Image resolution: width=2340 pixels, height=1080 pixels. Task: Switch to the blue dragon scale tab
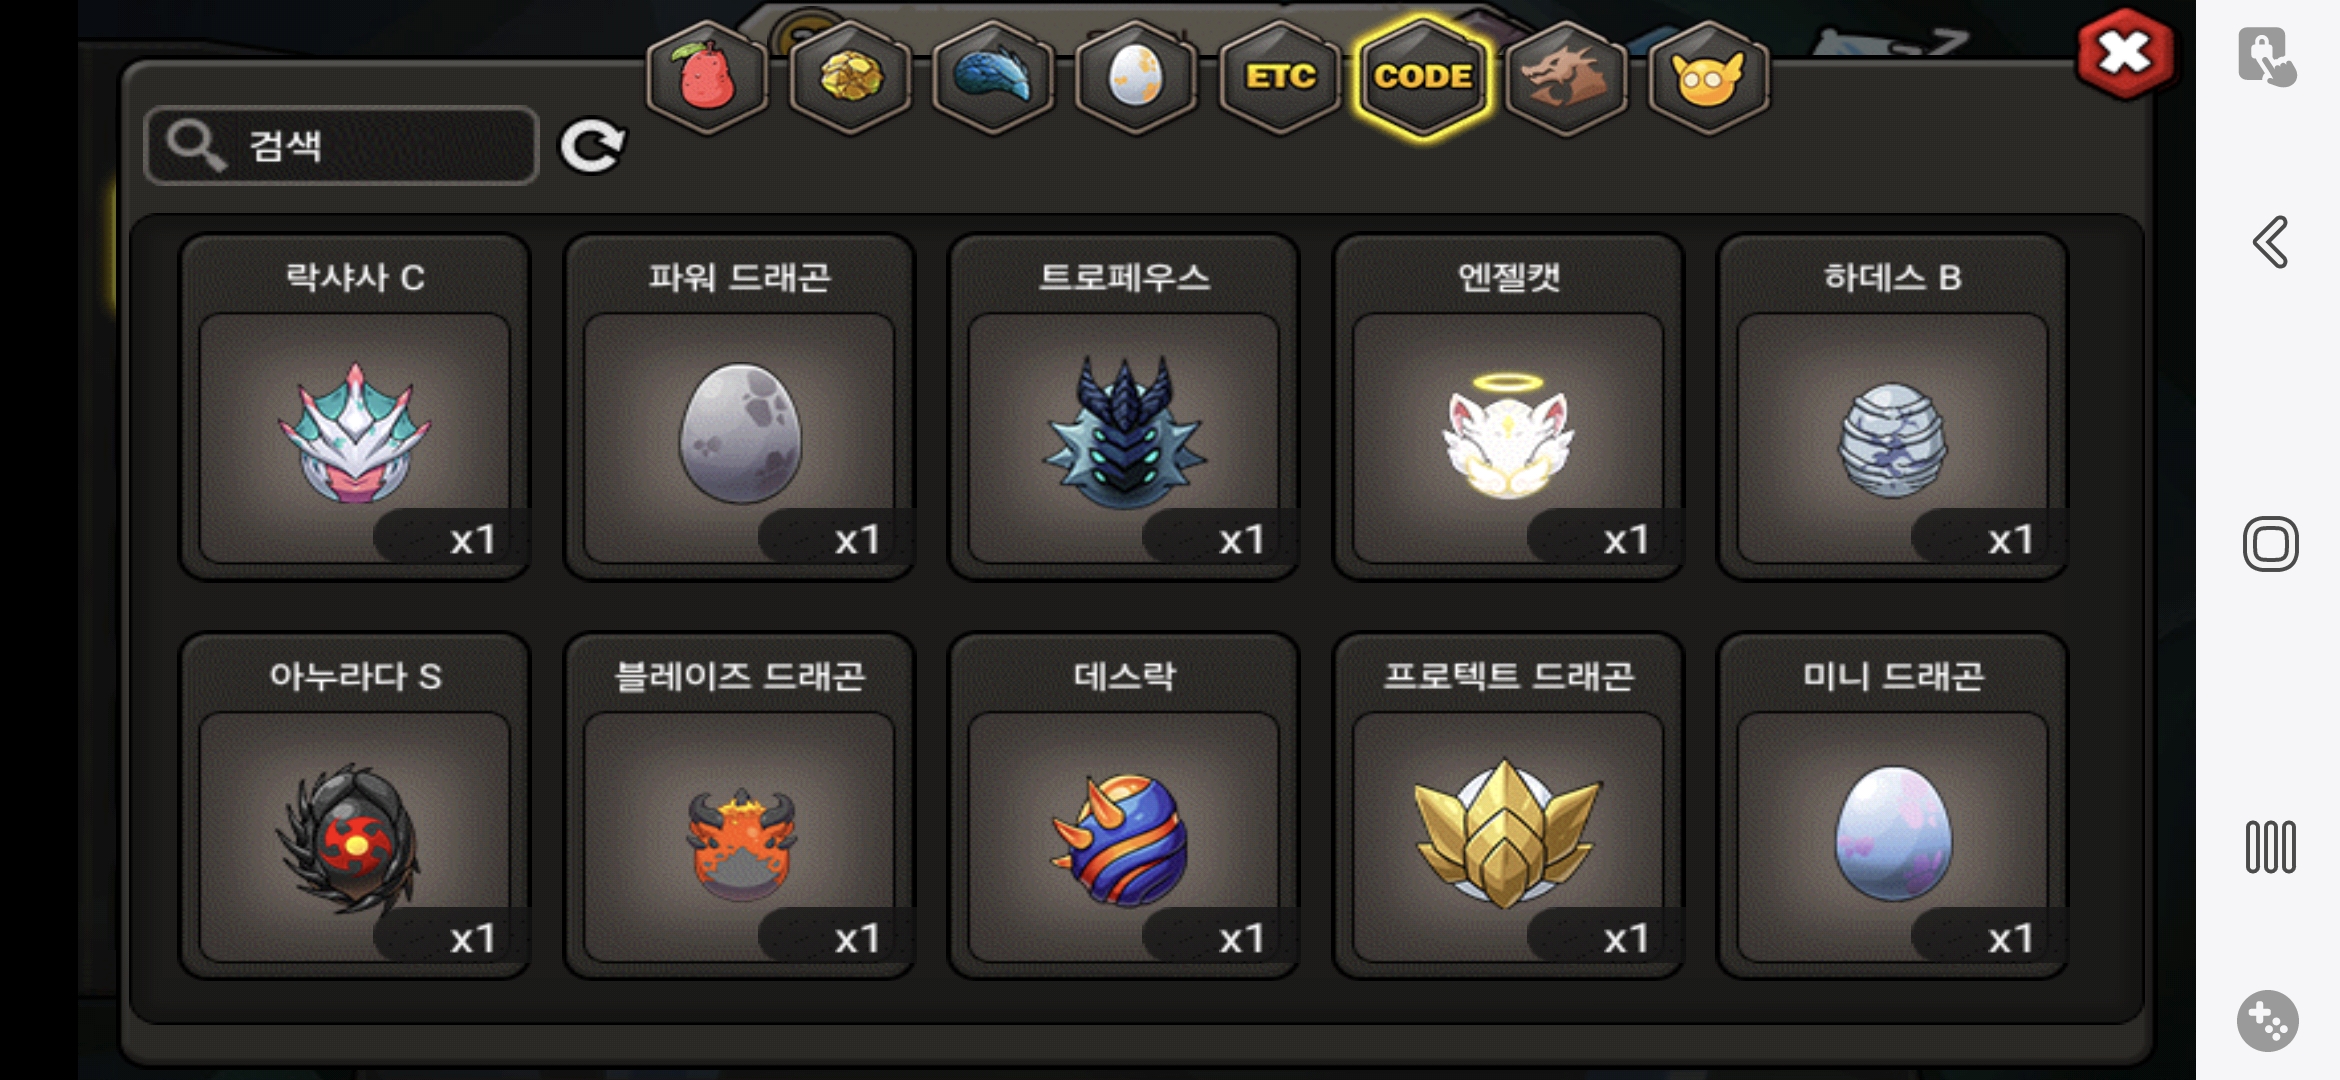pos(993,78)
